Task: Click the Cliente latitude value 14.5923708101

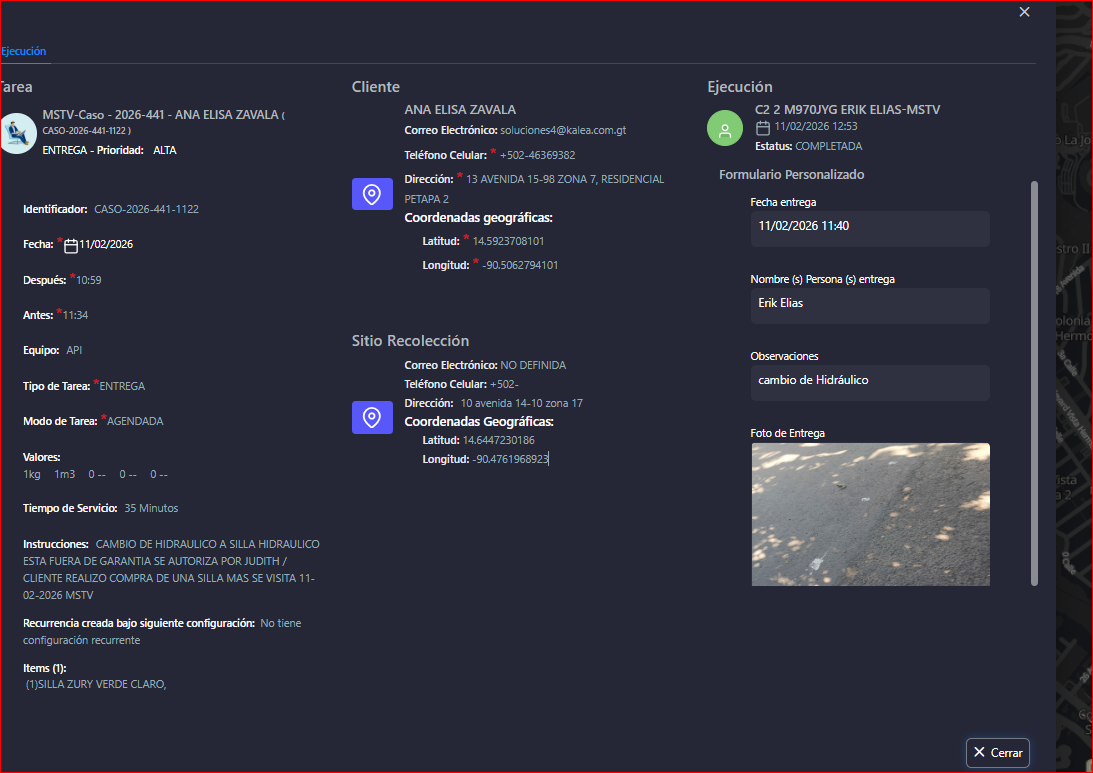Action: click(508, 241)
